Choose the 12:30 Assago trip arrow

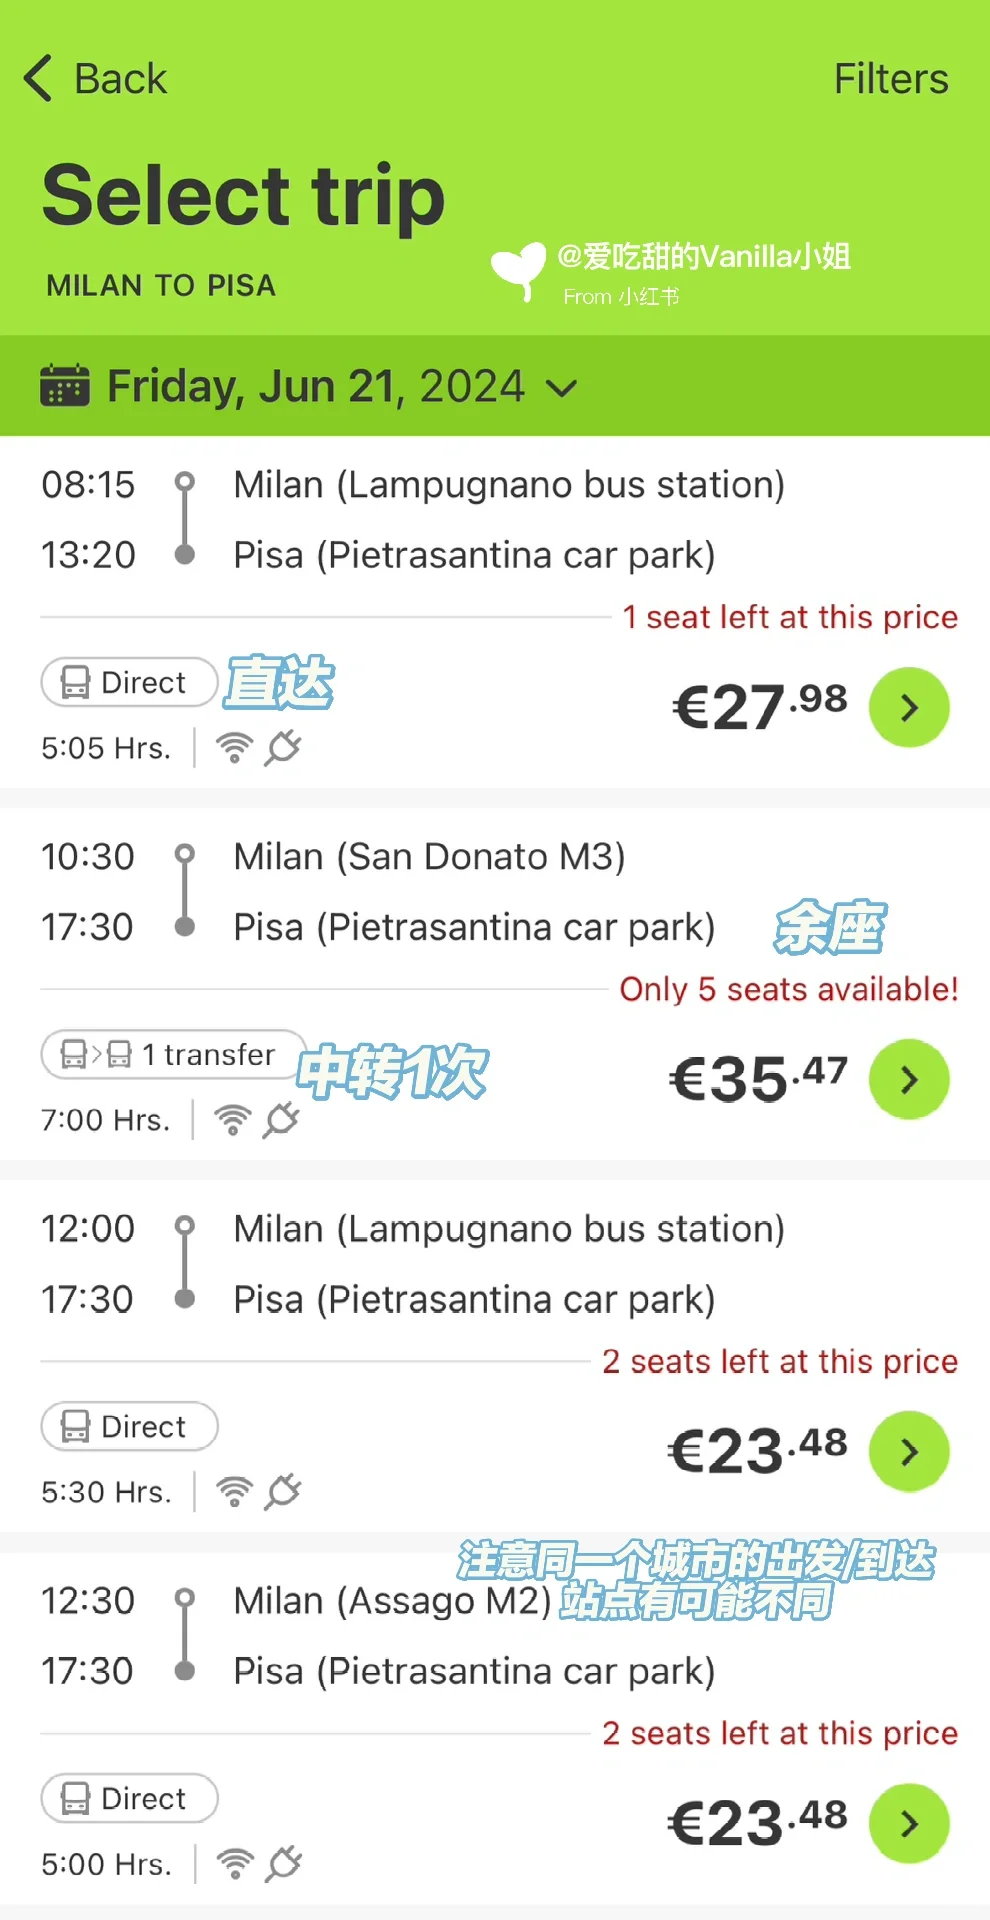(x=908, y=1824)
